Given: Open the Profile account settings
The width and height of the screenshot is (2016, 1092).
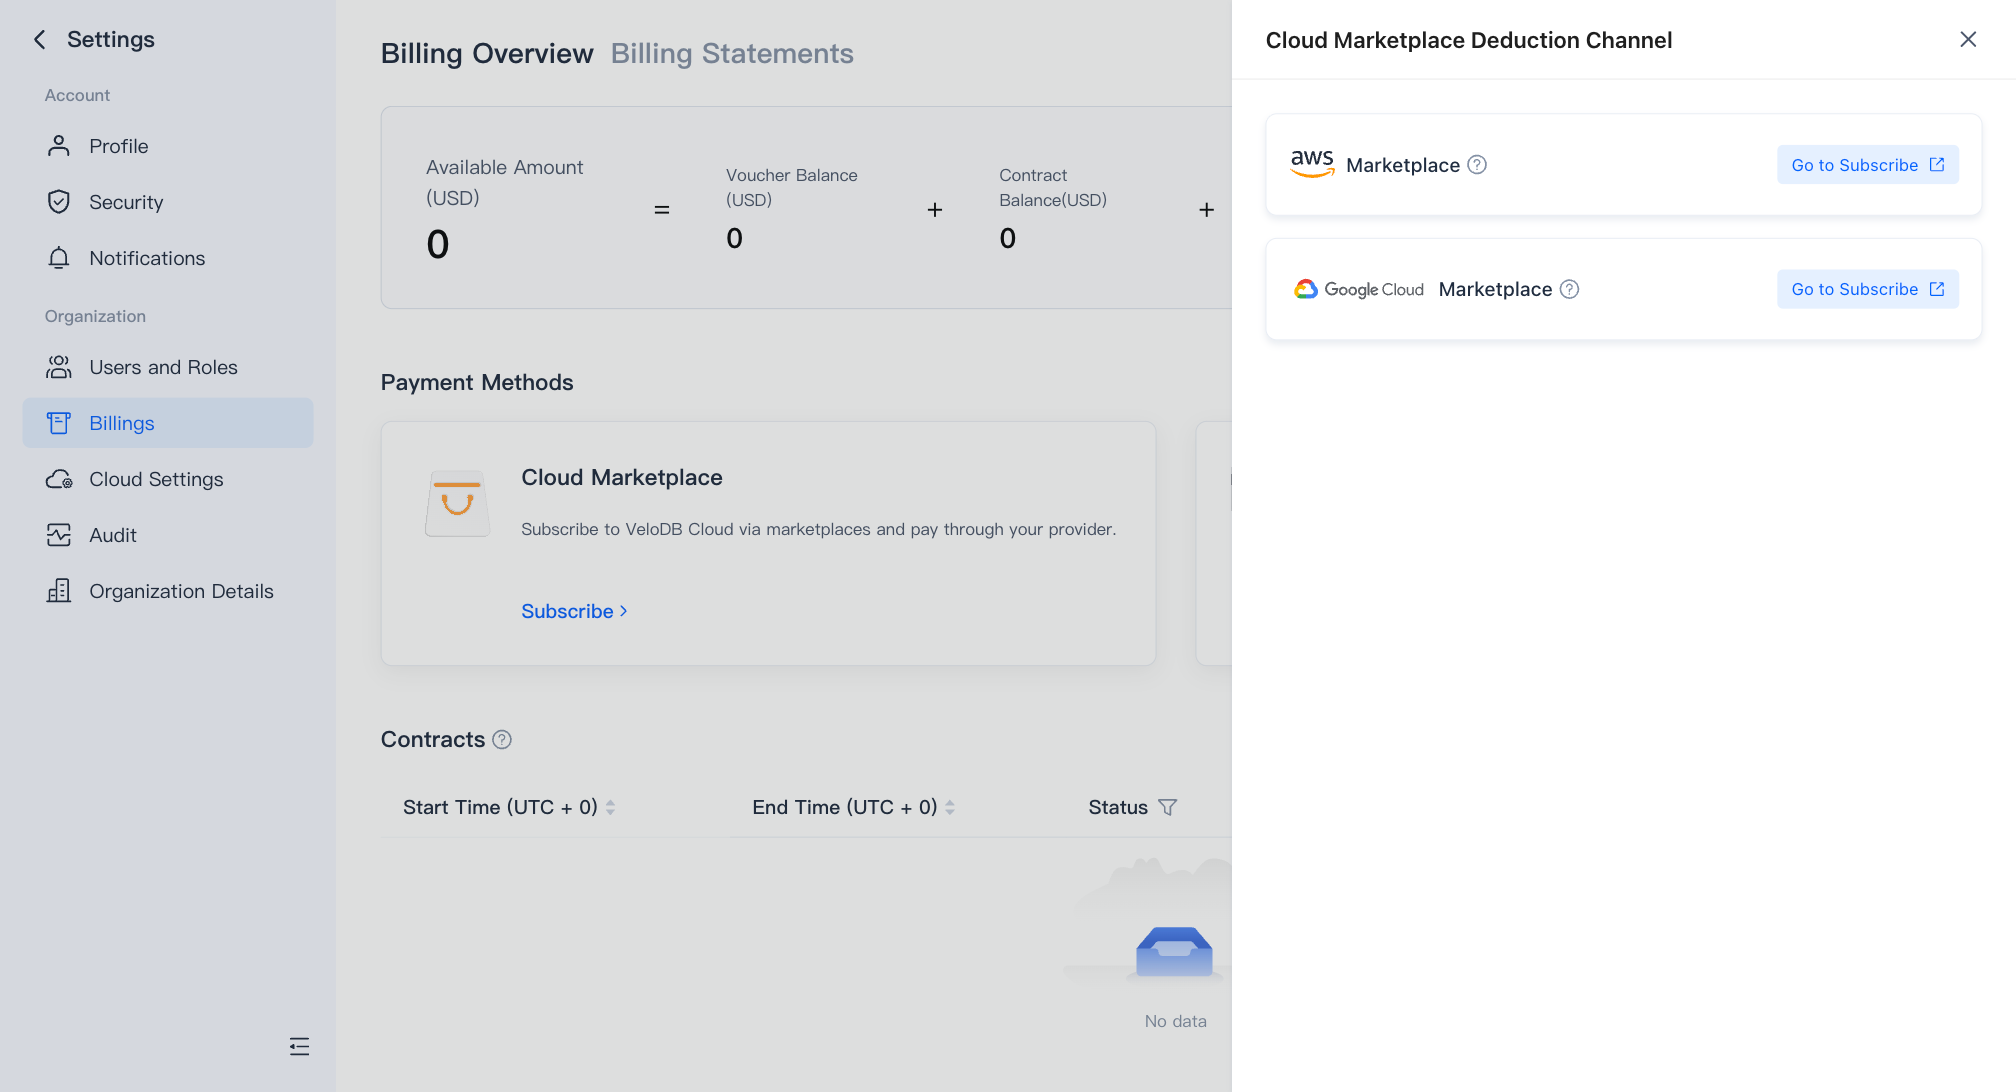Looking at the screenshot, I should (59, 146).
